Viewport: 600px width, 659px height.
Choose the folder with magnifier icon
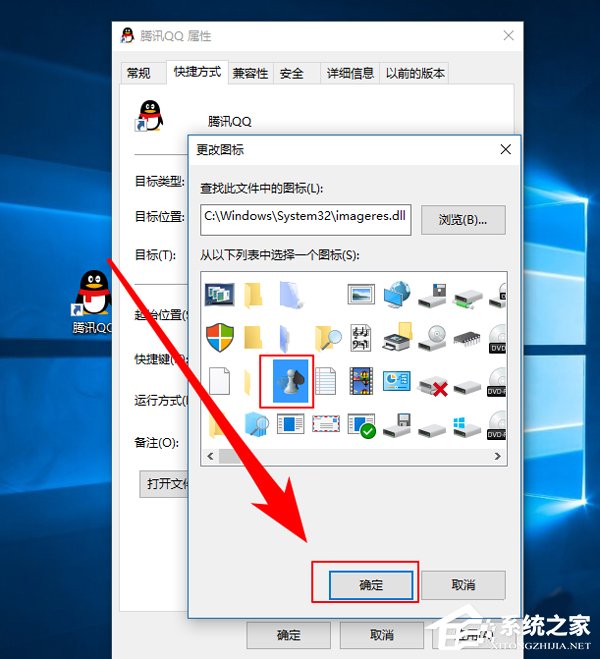328,337
